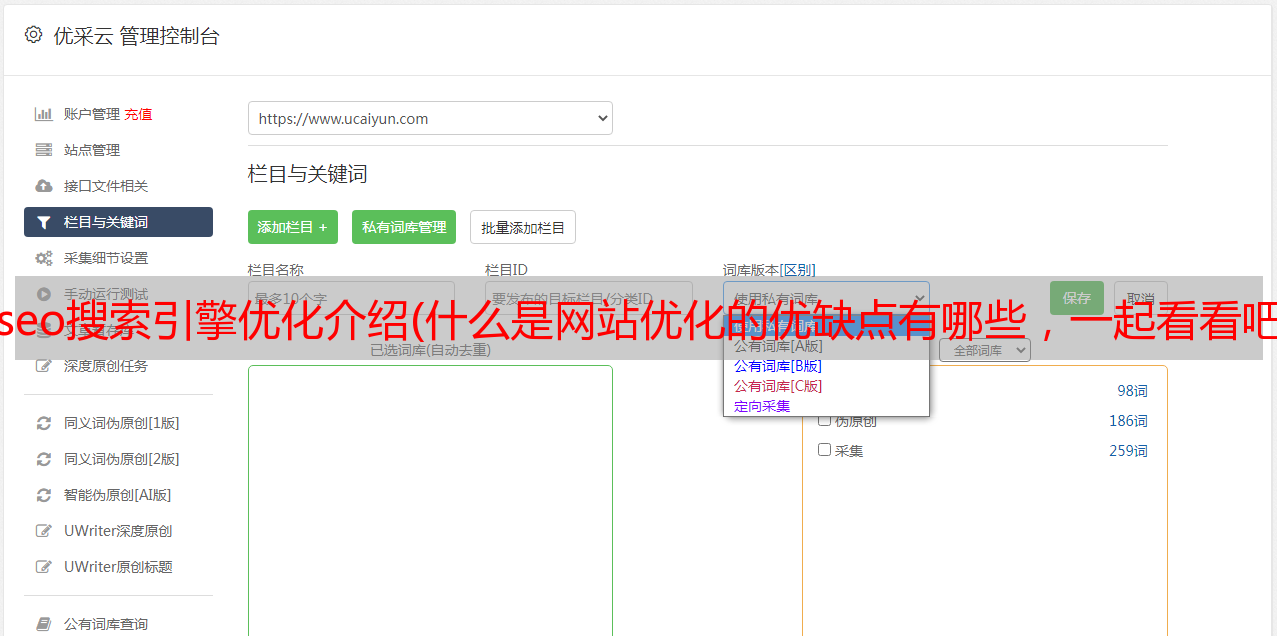Open 同义词伪原创[1版] sidebar item
The width and height of the screenshot is (1277, 636).
[x=118, y=423]
